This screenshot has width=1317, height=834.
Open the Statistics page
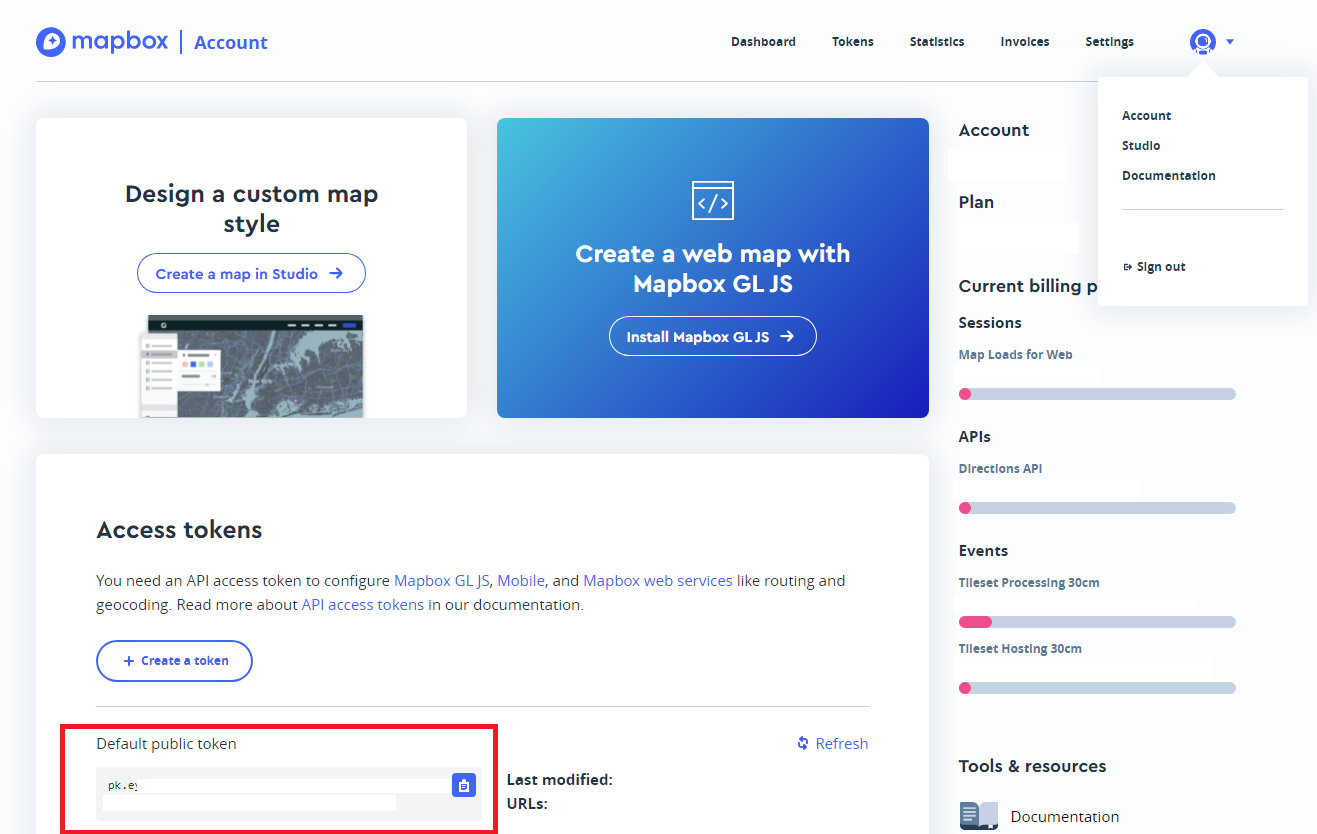tap(937, 42)
